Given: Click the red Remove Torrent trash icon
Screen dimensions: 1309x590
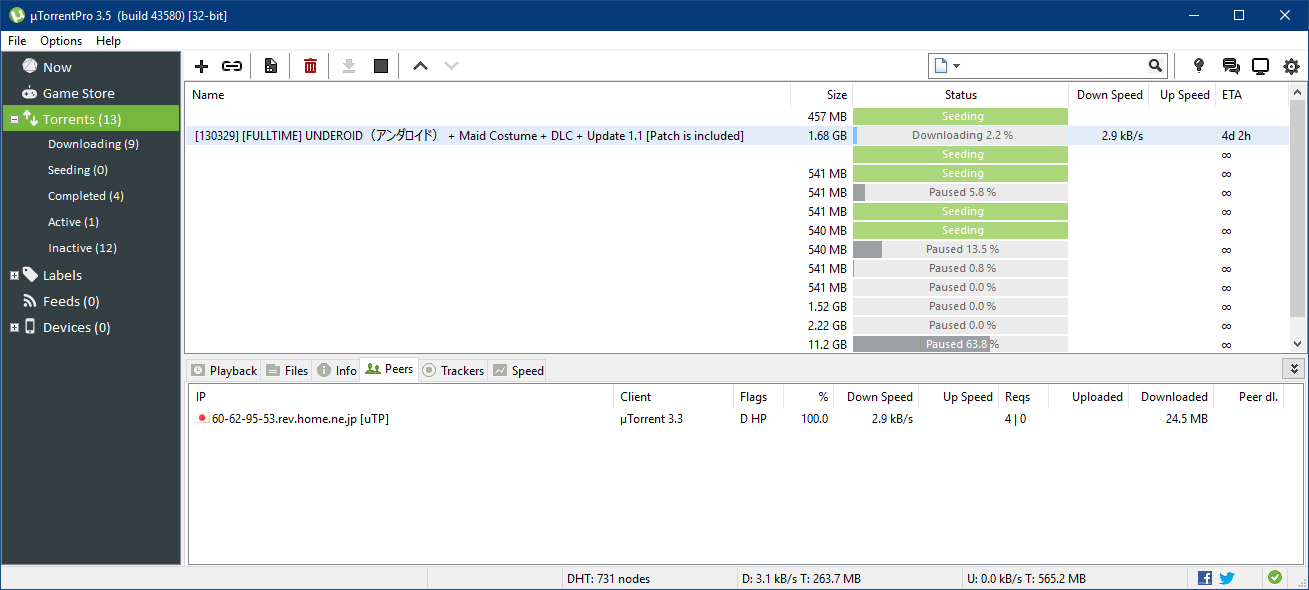Looking at the screenshot, I should pos(310,66).
